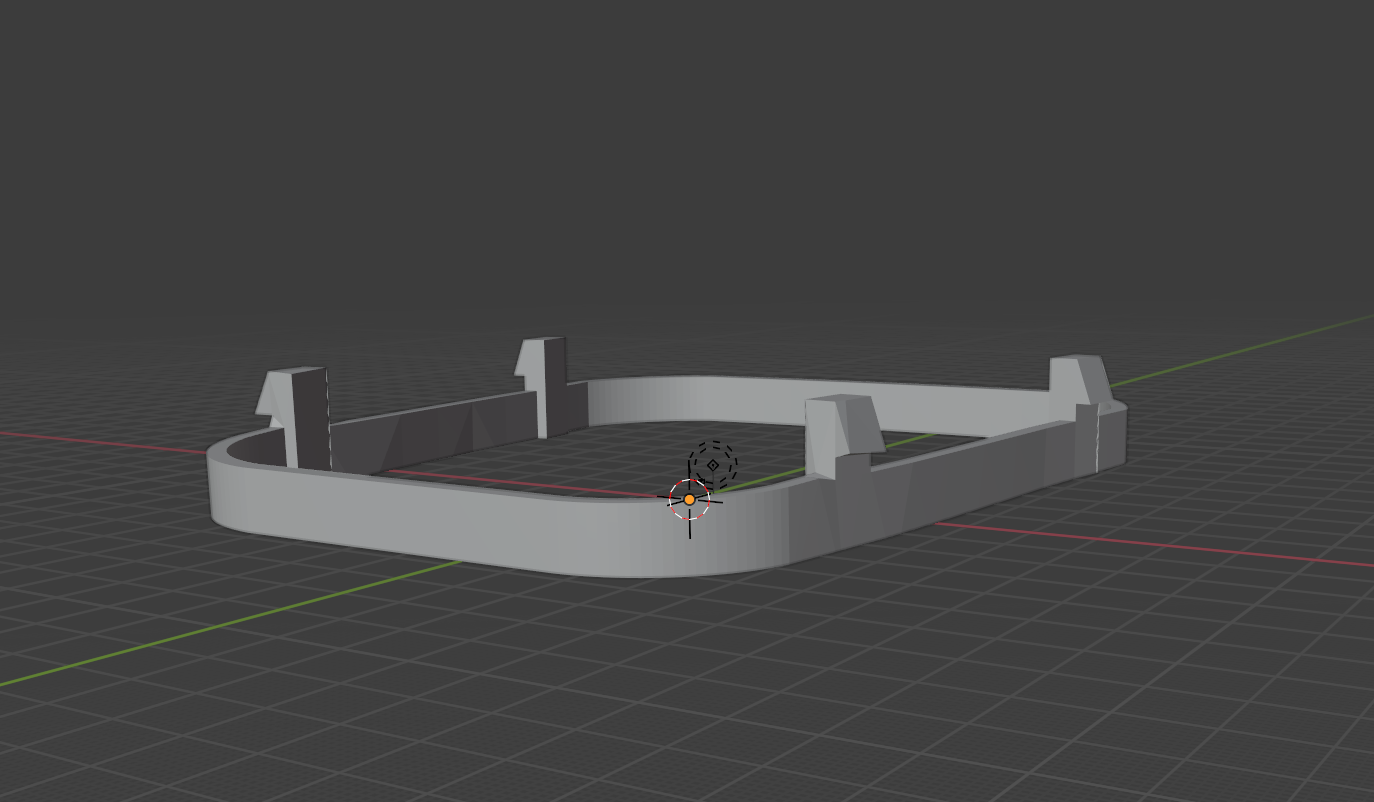Screen dimensions: 1374x802
Task: Select the back-left upright post of frame
Action: pos(547,384)
